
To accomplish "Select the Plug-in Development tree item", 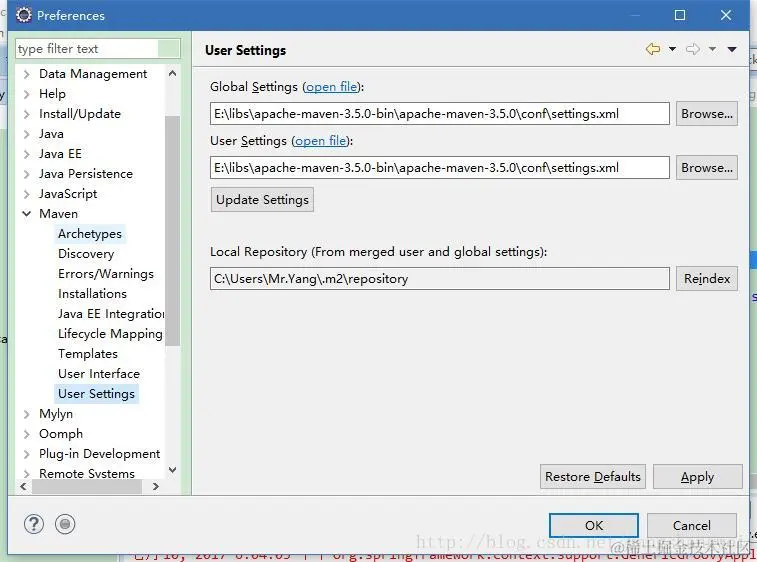I will (x=99, y=454).
